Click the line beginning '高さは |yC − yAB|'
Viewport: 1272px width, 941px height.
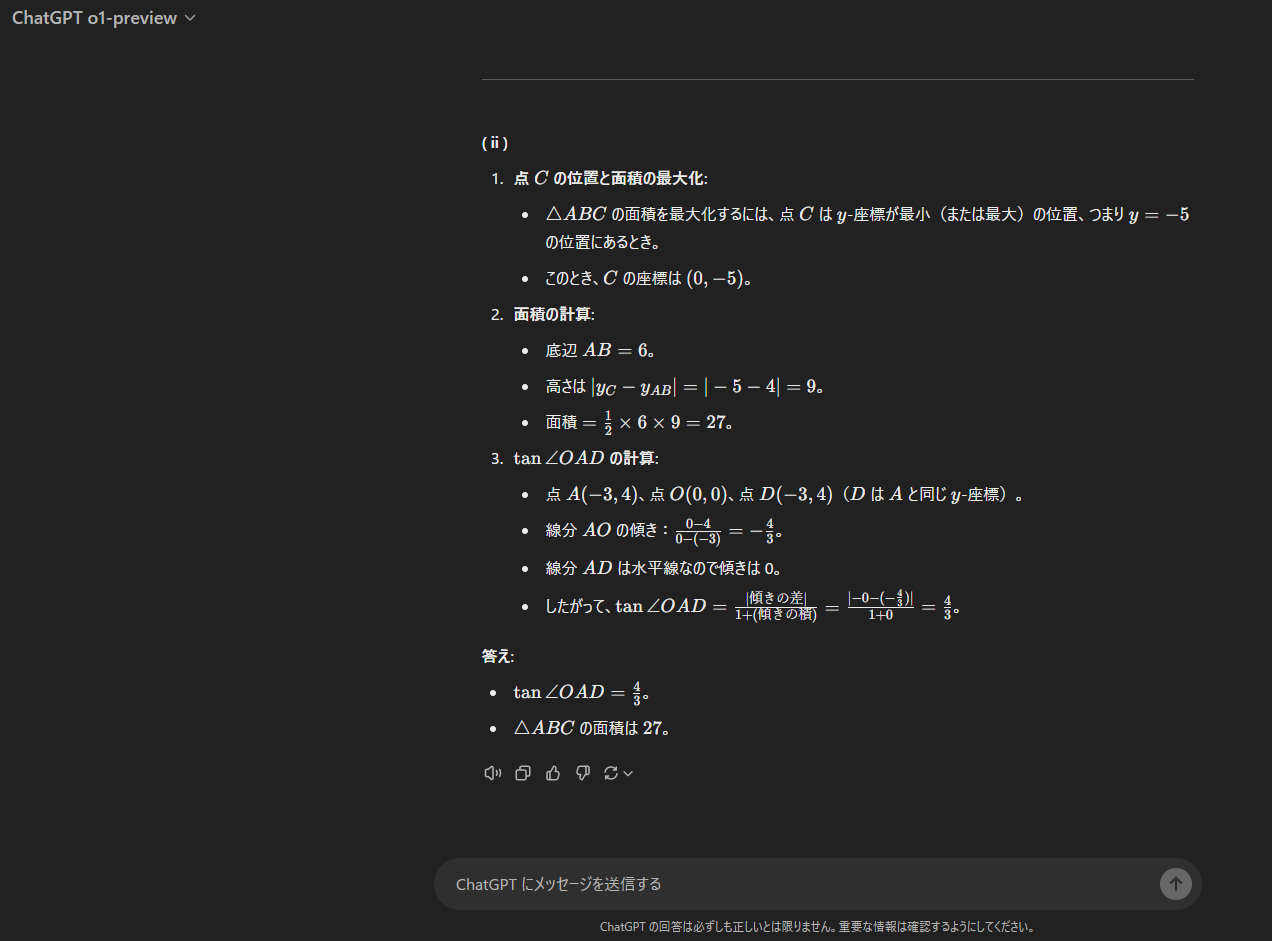pyautogui.click(x=685, y=387)
